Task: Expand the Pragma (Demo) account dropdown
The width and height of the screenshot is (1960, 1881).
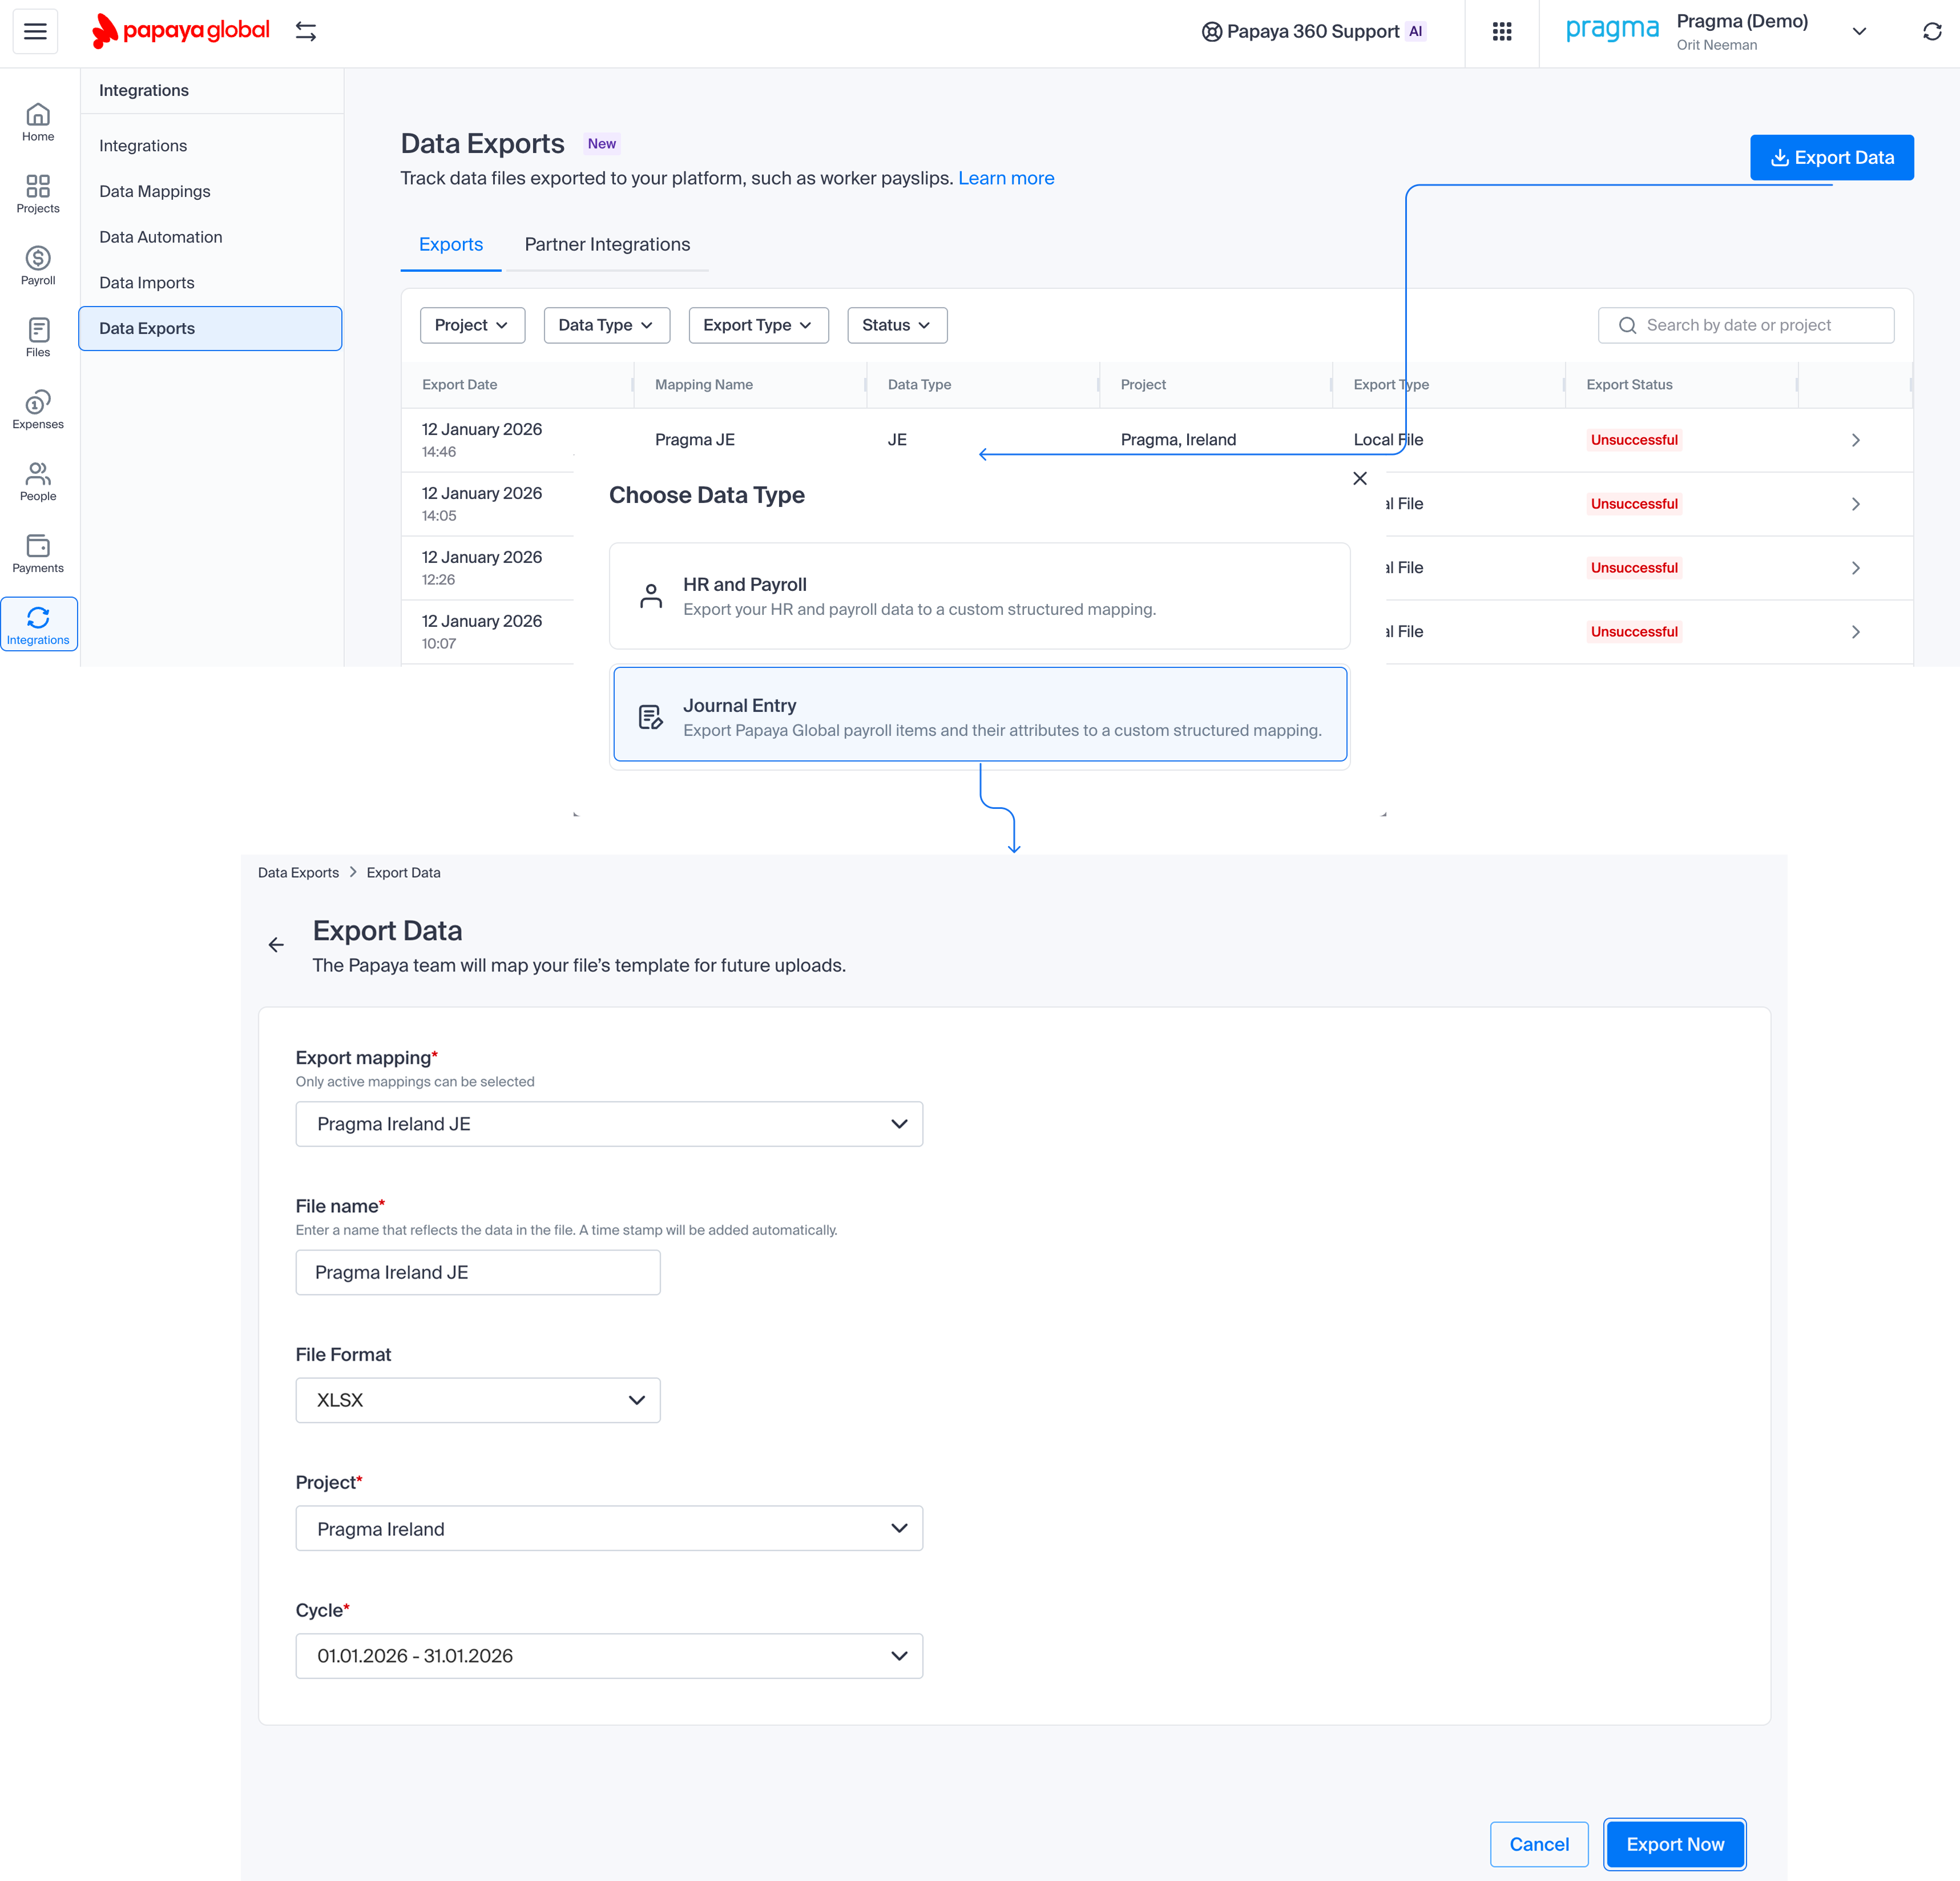Action: pos(1859,31)
